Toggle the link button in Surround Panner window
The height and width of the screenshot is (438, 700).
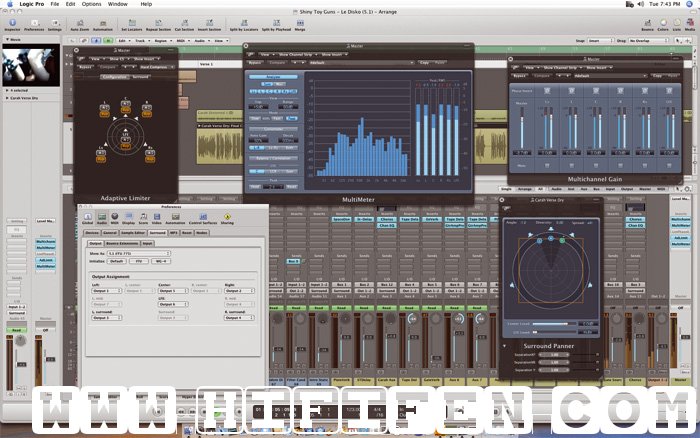507,209
